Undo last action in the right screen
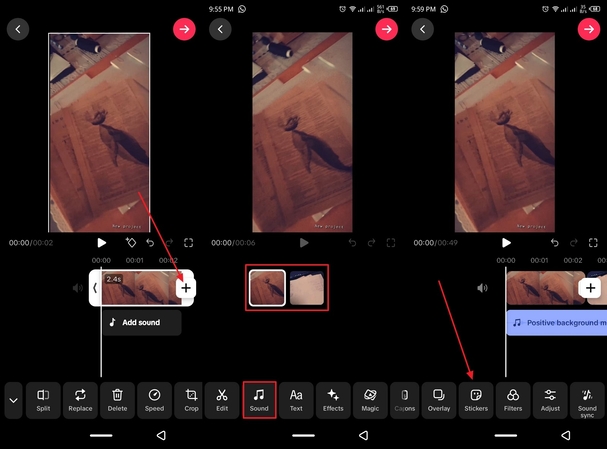607x449 pixels. point(554,243)
